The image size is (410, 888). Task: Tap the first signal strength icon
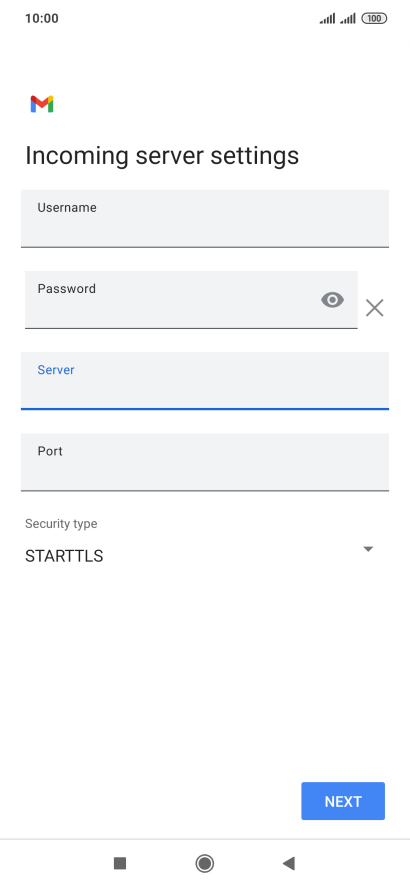click(327, 19)
